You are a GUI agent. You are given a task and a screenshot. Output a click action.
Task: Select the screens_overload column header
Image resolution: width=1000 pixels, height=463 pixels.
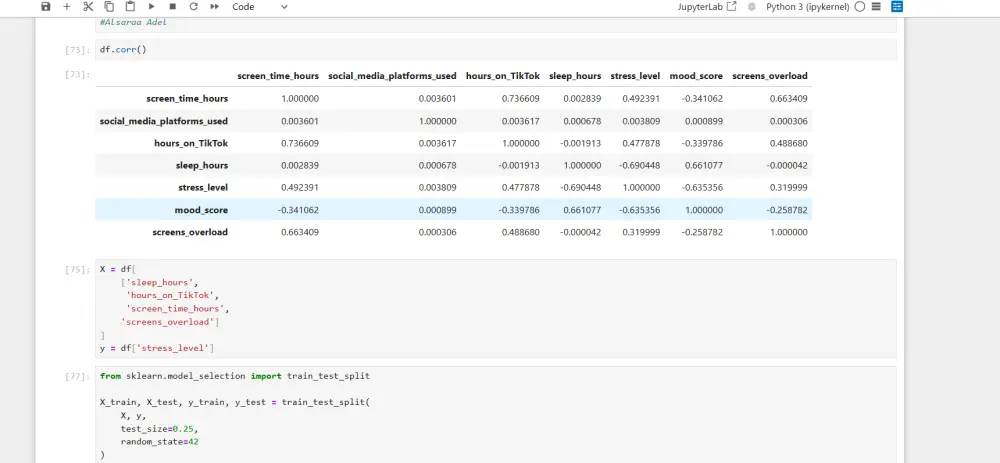coord(770,76)
